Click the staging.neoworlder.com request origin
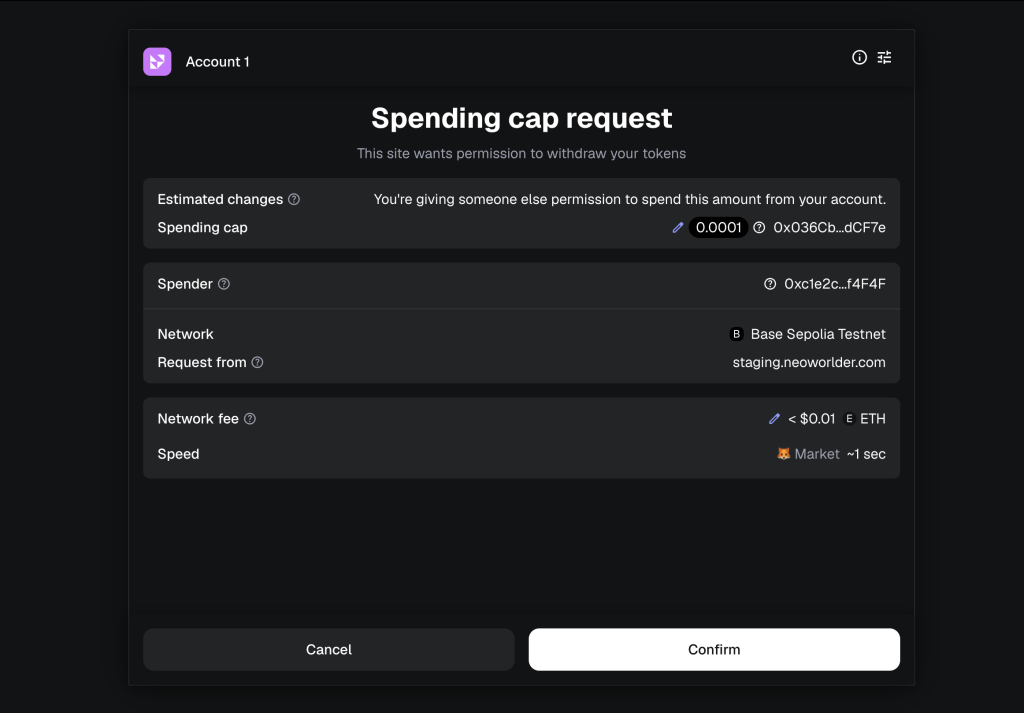This screenshot has height=713, width=1024. click(x=809, y=362)
